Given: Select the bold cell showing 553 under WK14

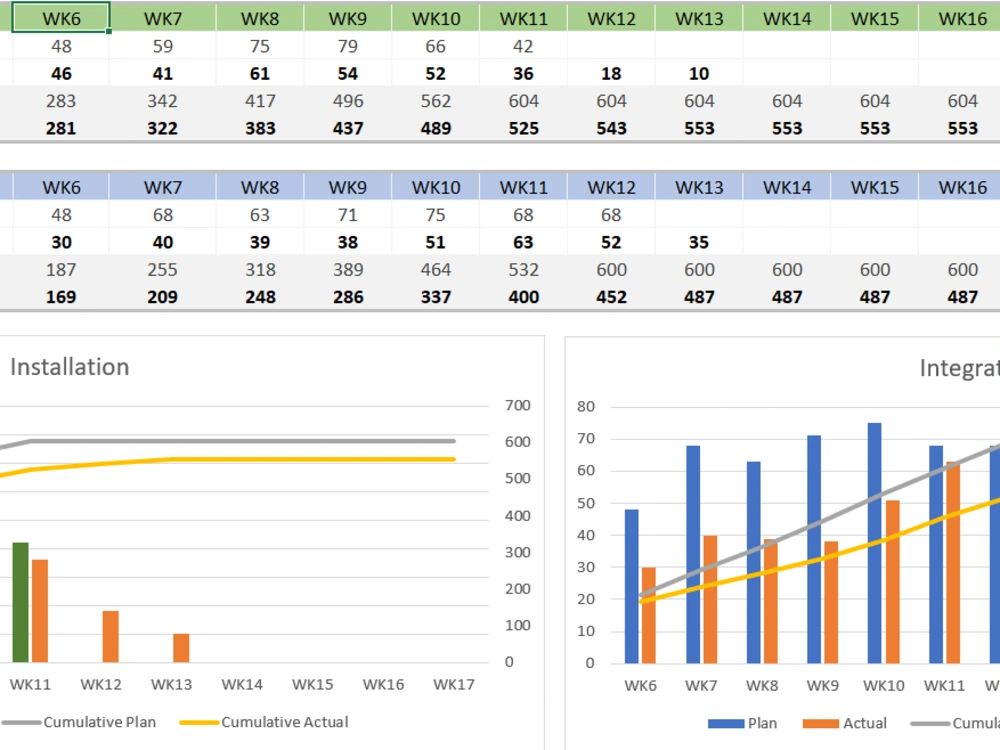Looking at the screenshot, I should pyautogui.click(x=786, y=127).
